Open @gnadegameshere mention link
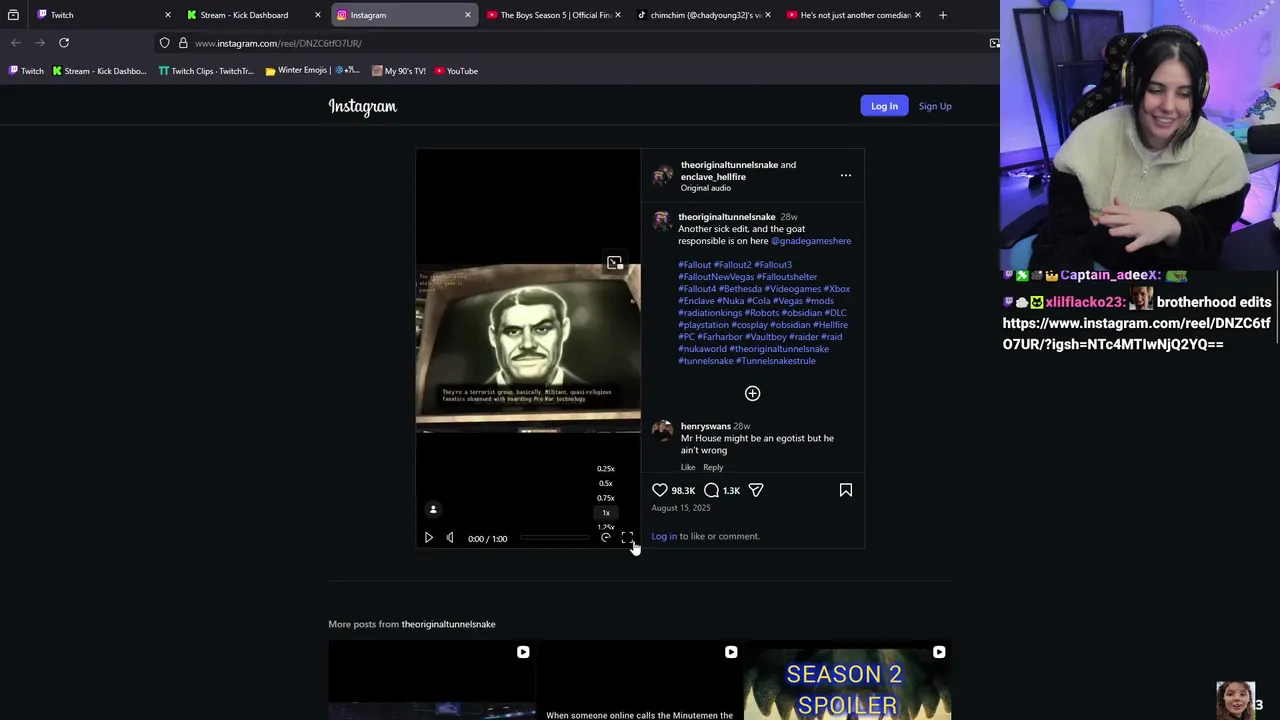The image size is (1280, 720). tap(811, 241)
